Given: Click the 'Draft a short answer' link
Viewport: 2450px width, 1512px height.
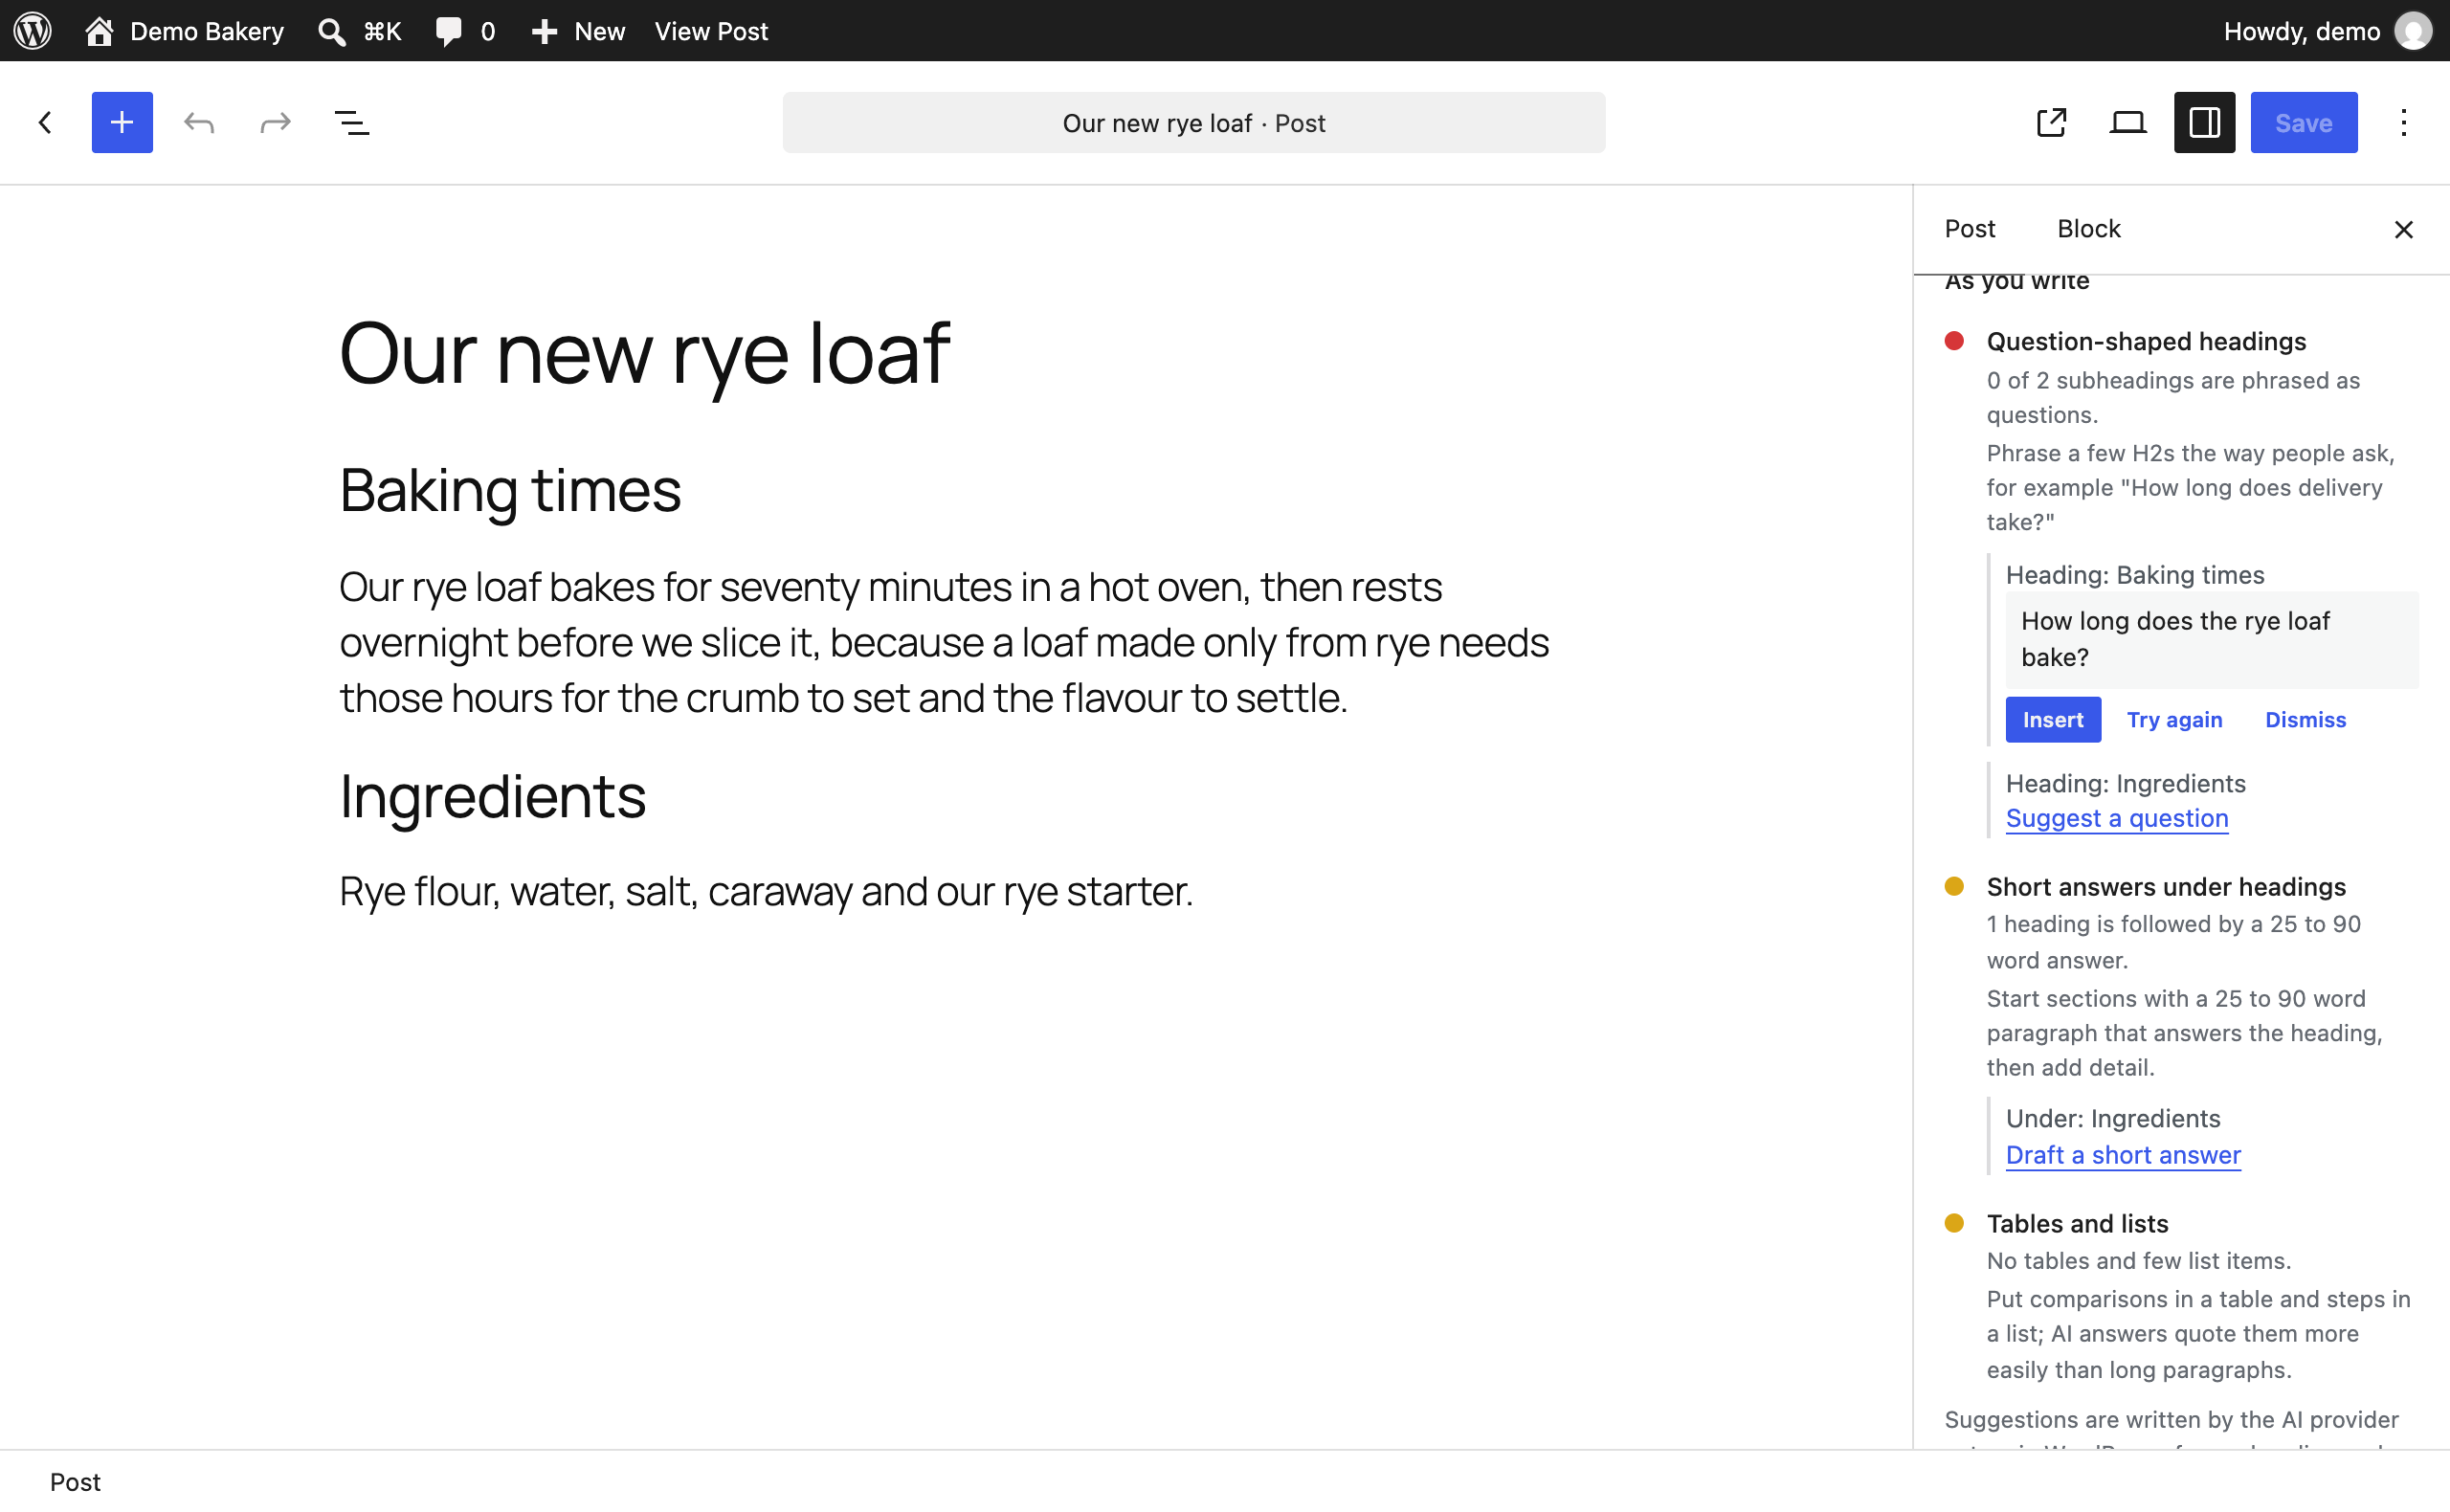Looking at the screenshot, I should (2122, 1155).
